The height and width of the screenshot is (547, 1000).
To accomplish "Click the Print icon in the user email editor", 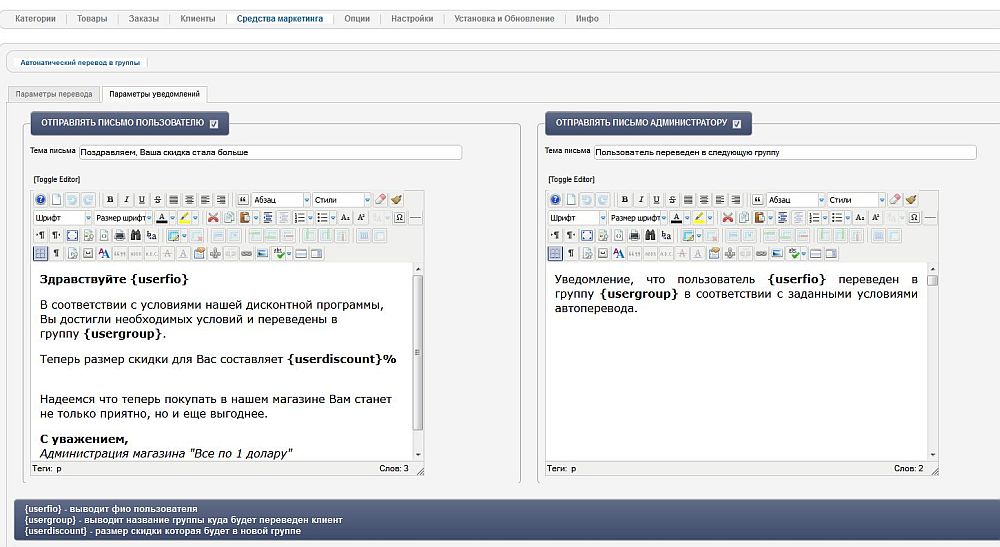I will click(120, 236).
